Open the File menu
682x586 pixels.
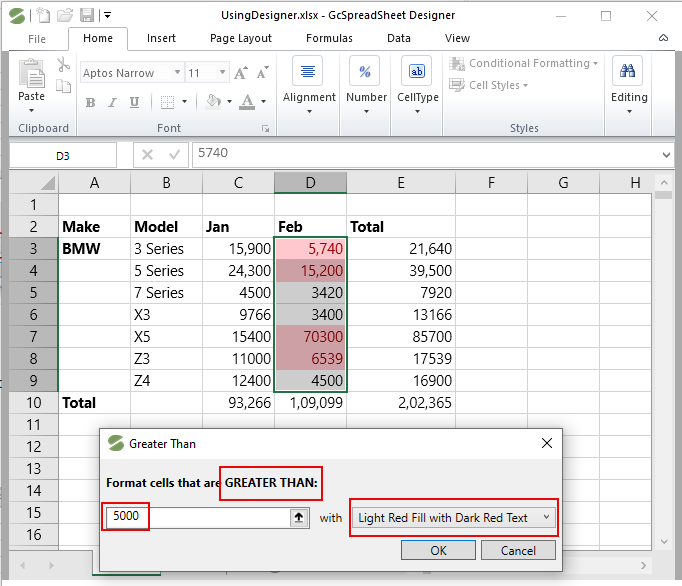pyautogui.click(x=37, y=39)
